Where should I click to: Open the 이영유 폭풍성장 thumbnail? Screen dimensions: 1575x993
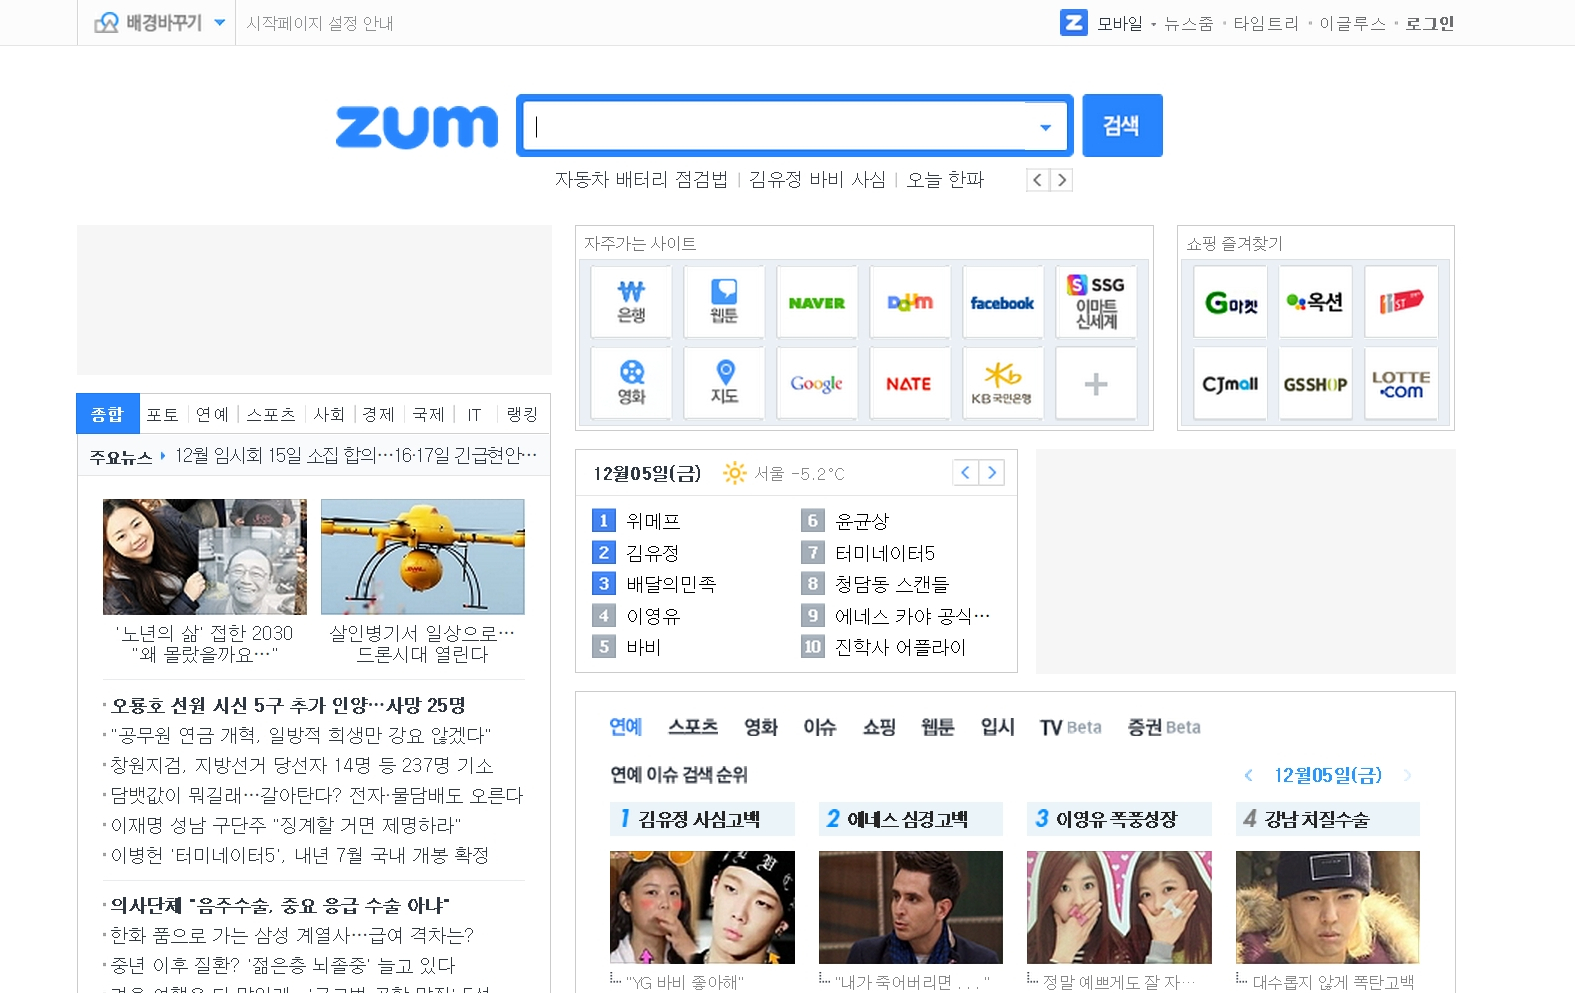click(1119, 907)
